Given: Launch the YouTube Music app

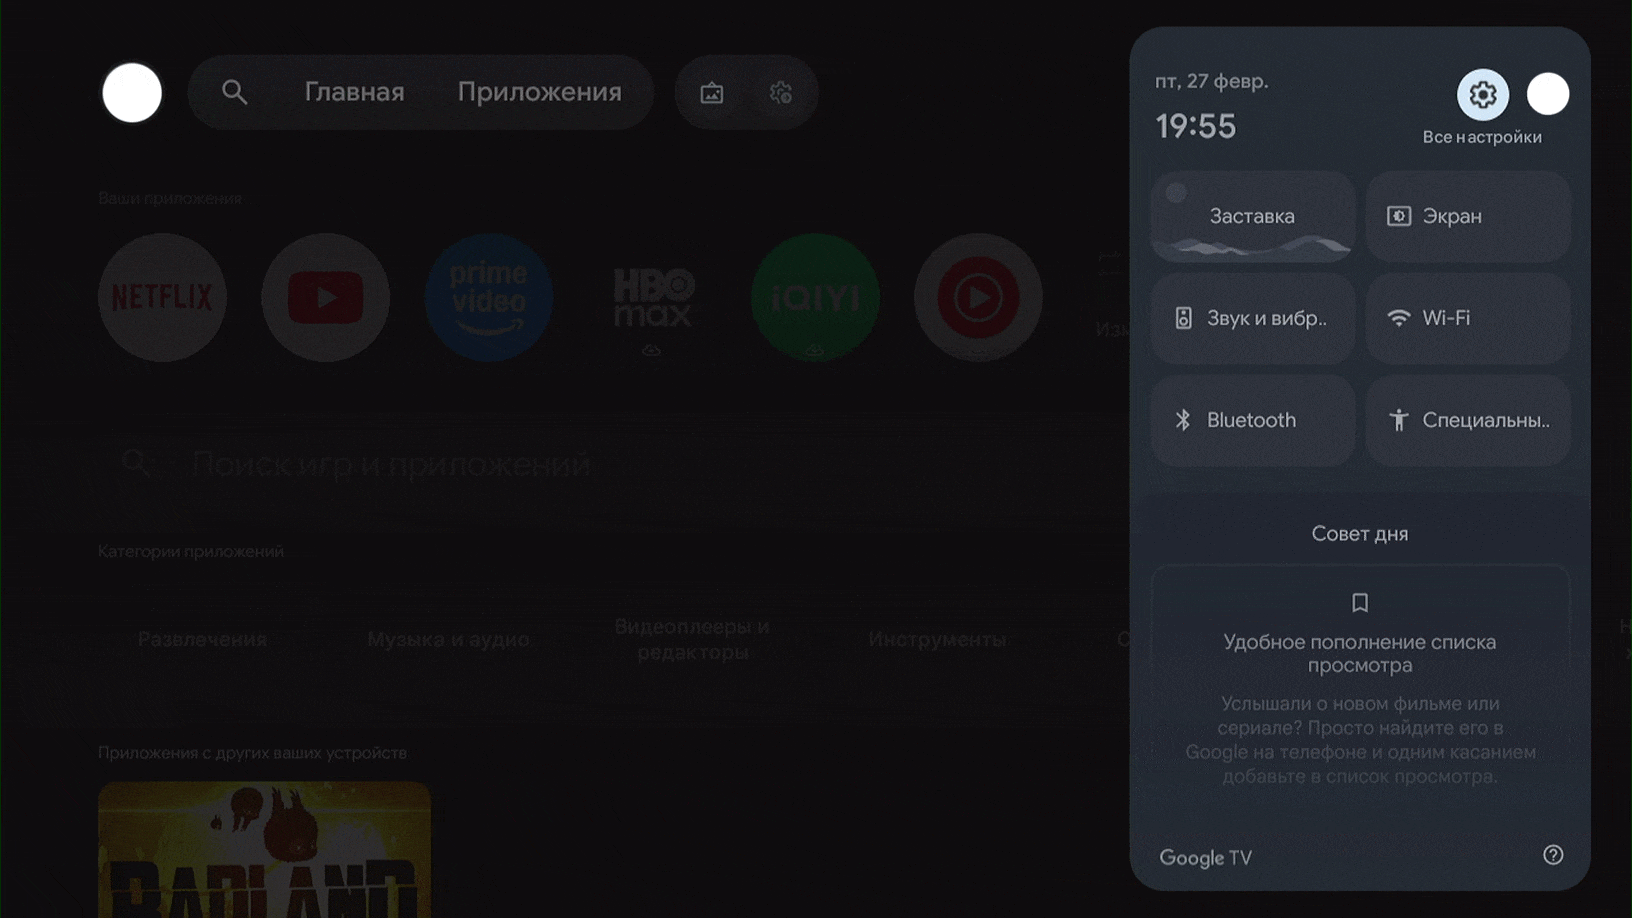Looking at the screenshot, I should click(x=978, y=297).
